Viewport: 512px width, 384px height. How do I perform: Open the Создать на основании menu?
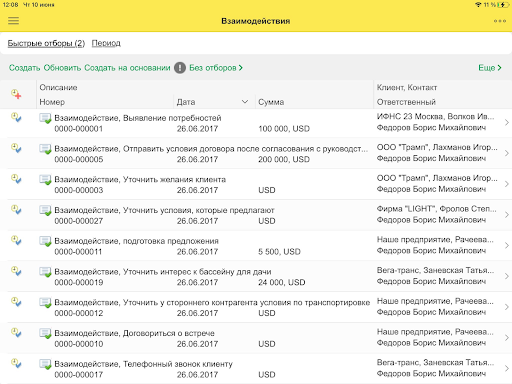127,68
